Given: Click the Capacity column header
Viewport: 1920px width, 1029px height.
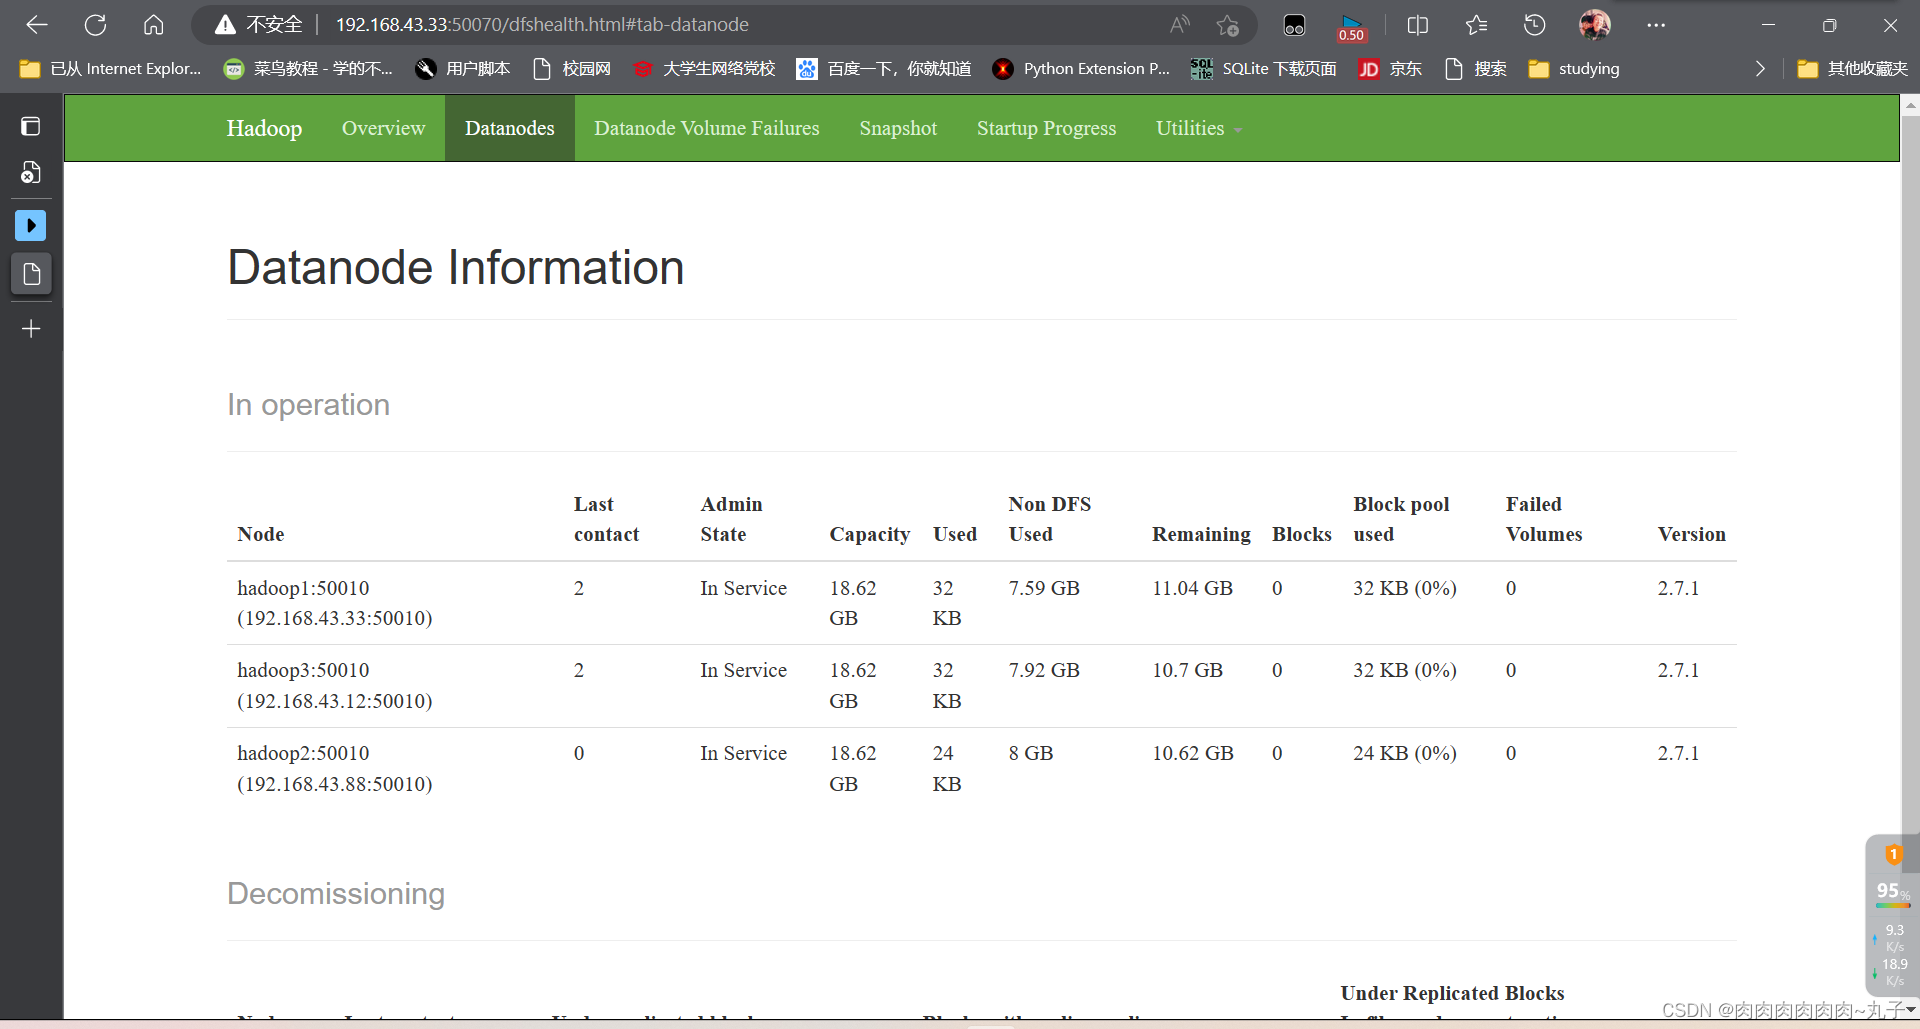Looking at the screenshot, I should click(869, 534).
